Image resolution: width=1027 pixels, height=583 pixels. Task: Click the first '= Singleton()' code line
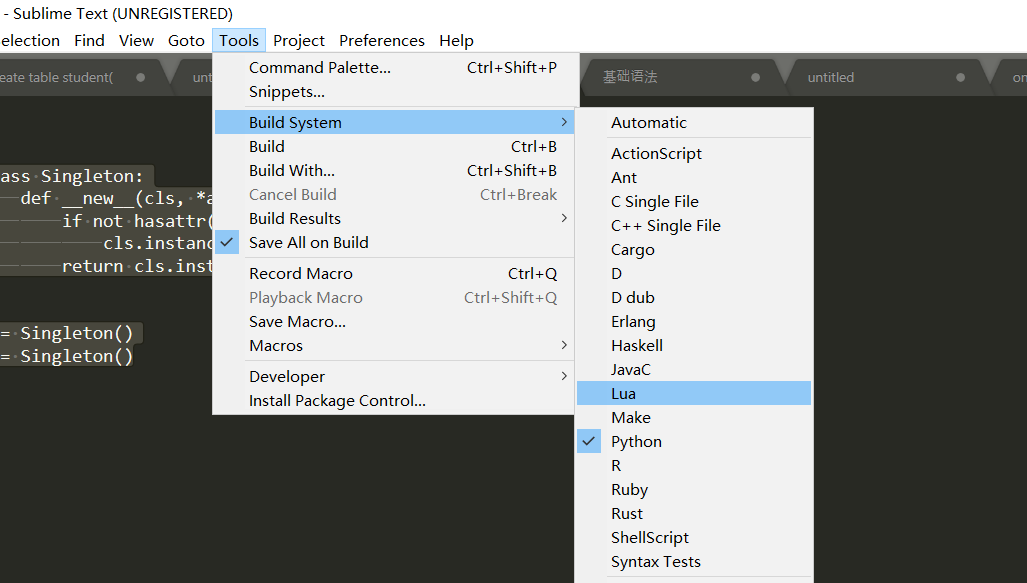click(67, 333)
